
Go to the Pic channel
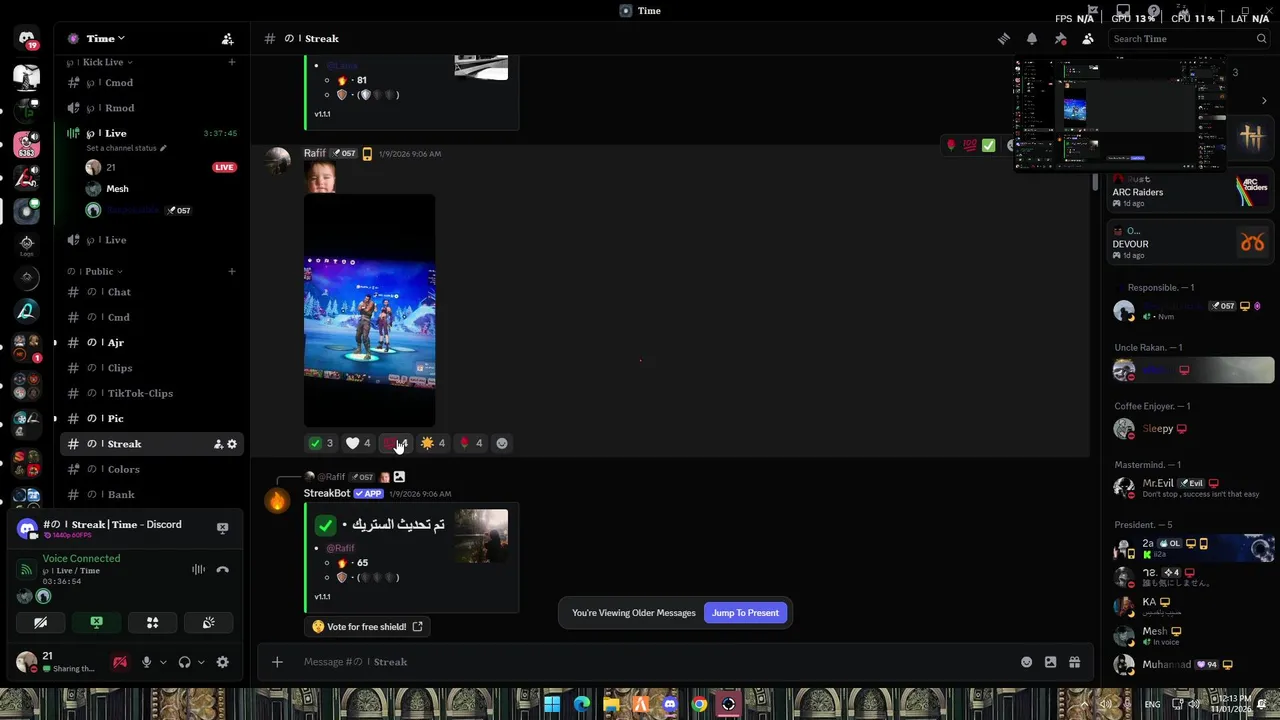coord(150,419)
